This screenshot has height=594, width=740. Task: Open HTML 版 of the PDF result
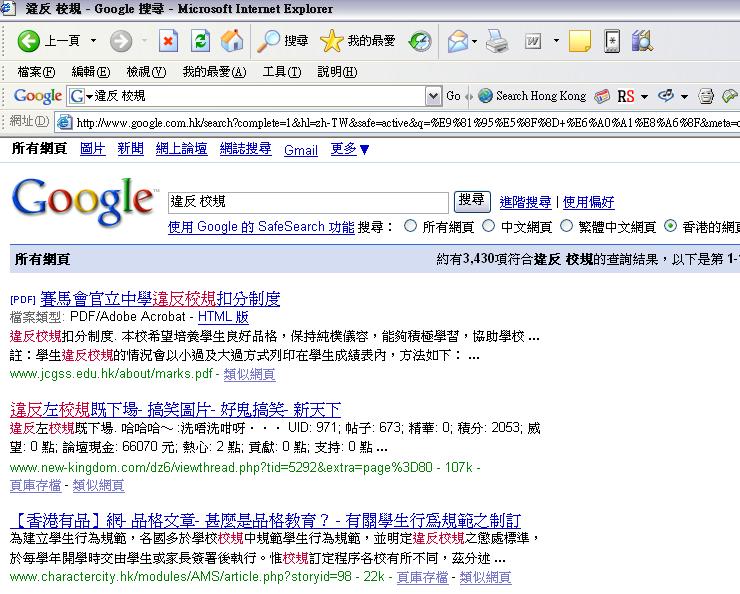coord(223,317)
